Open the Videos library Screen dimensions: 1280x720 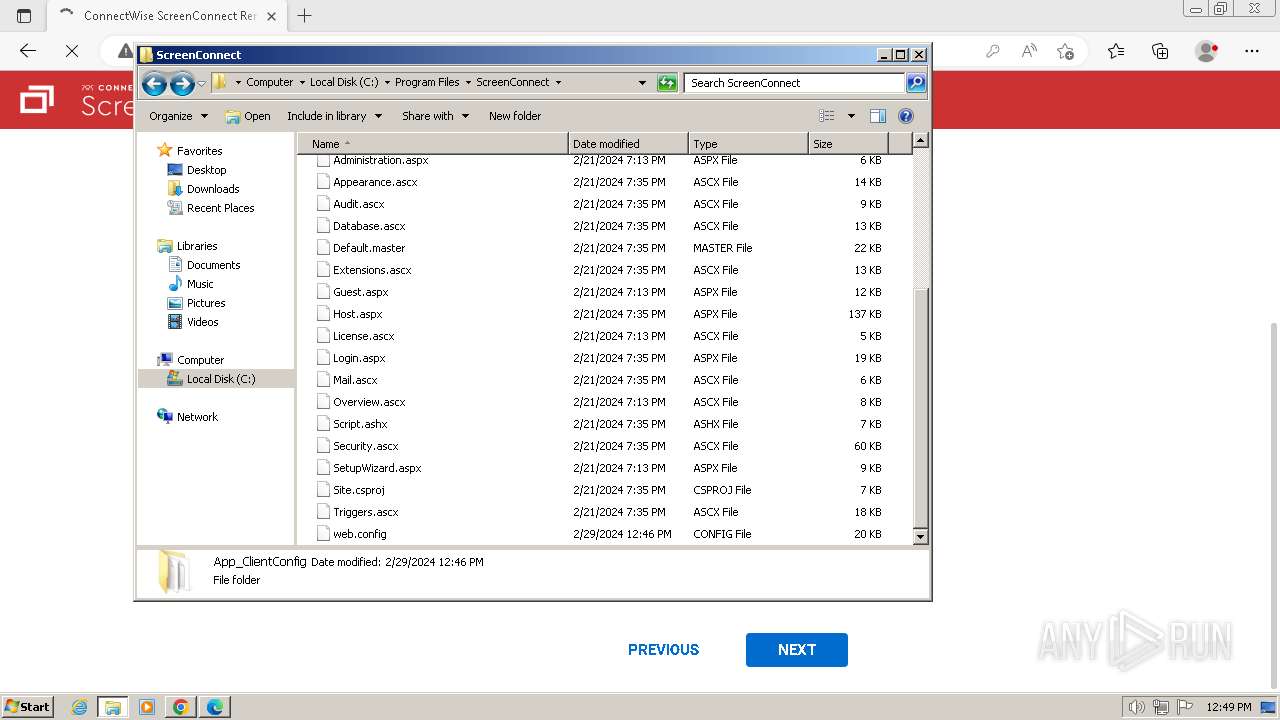pos(202,322)
